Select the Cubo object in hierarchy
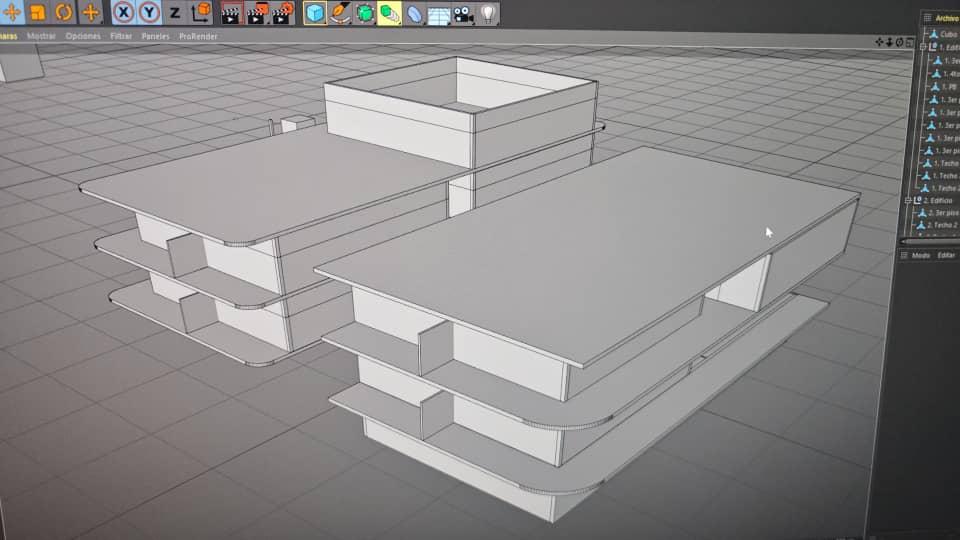The width and height of the screenshot is (960, 540). [947, 33]
